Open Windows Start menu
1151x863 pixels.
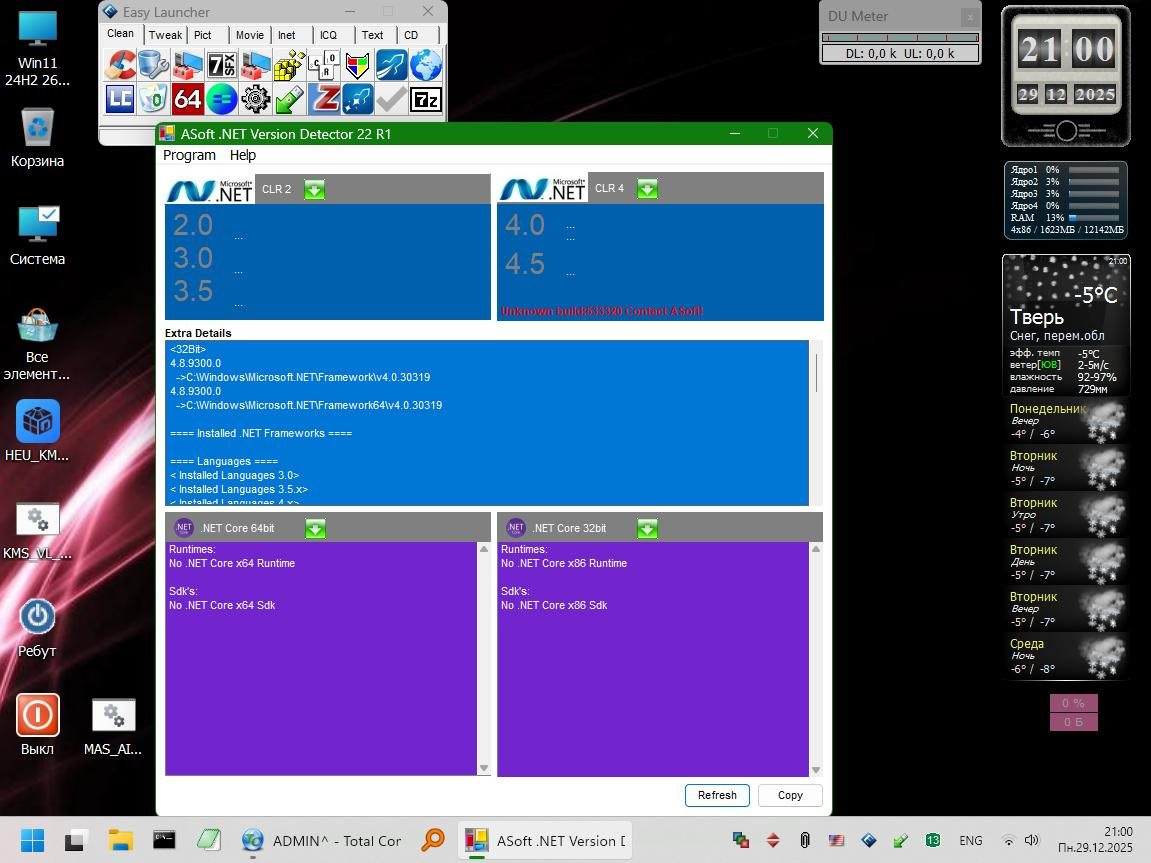(x=32, y=841)
